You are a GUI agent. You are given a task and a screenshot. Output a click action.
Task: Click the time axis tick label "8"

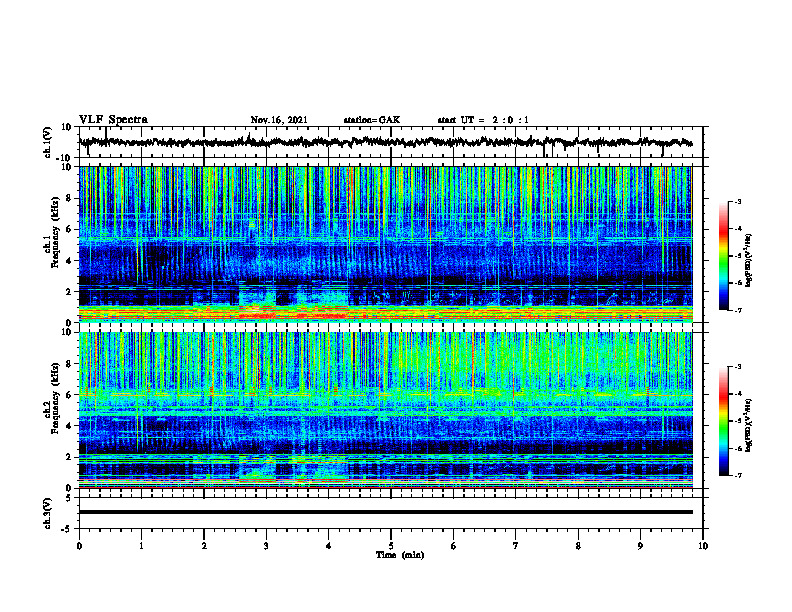pyautogui.click(x=578, y=546)
